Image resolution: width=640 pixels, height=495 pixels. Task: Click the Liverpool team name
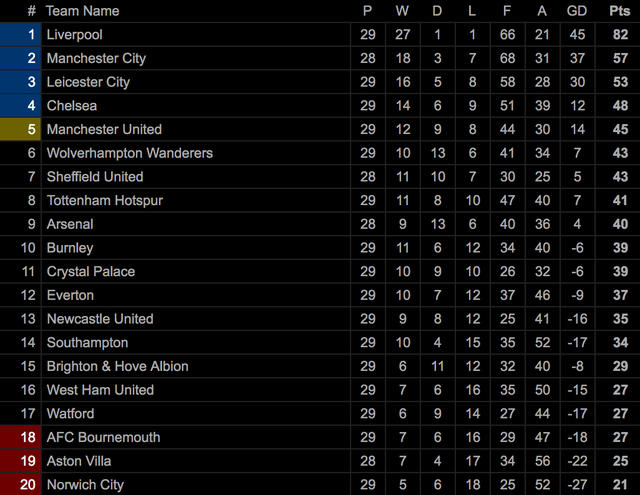coord(75,34)
